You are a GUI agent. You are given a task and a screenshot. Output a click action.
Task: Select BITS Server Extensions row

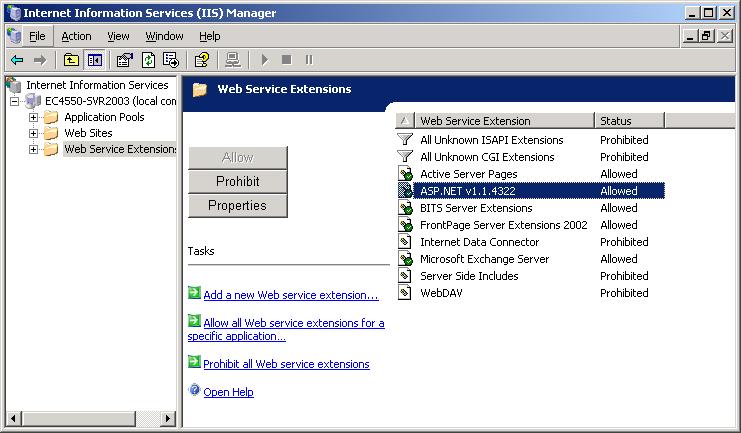coord(530,208)
